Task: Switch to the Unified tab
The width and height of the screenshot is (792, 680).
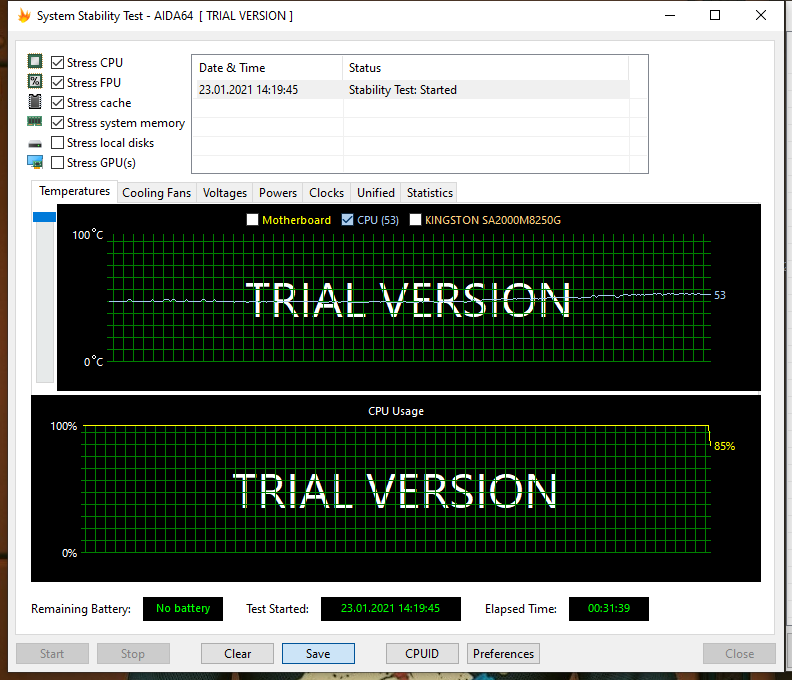Action: pyautogui.click(x=376, y=193)
